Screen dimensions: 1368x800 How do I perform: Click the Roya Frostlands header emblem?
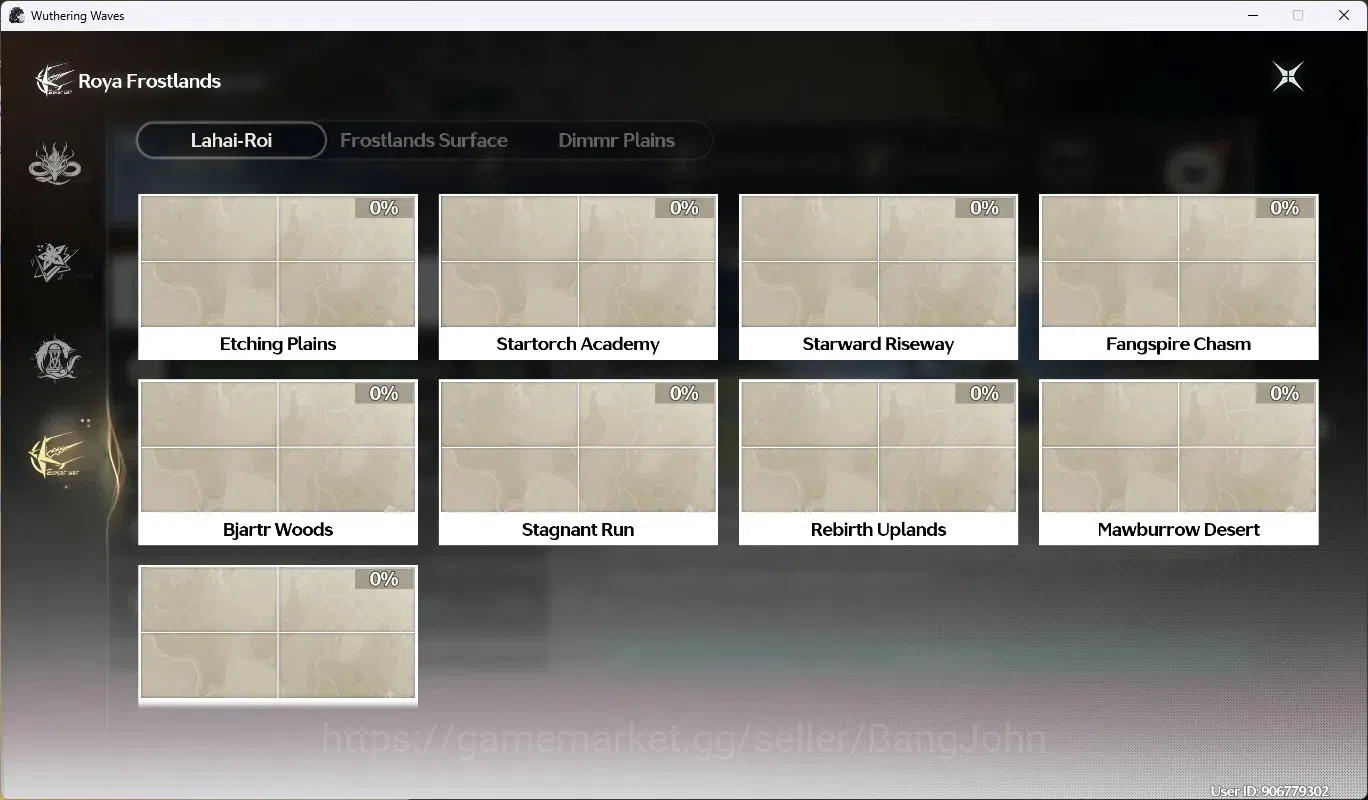tap(54, 80)
